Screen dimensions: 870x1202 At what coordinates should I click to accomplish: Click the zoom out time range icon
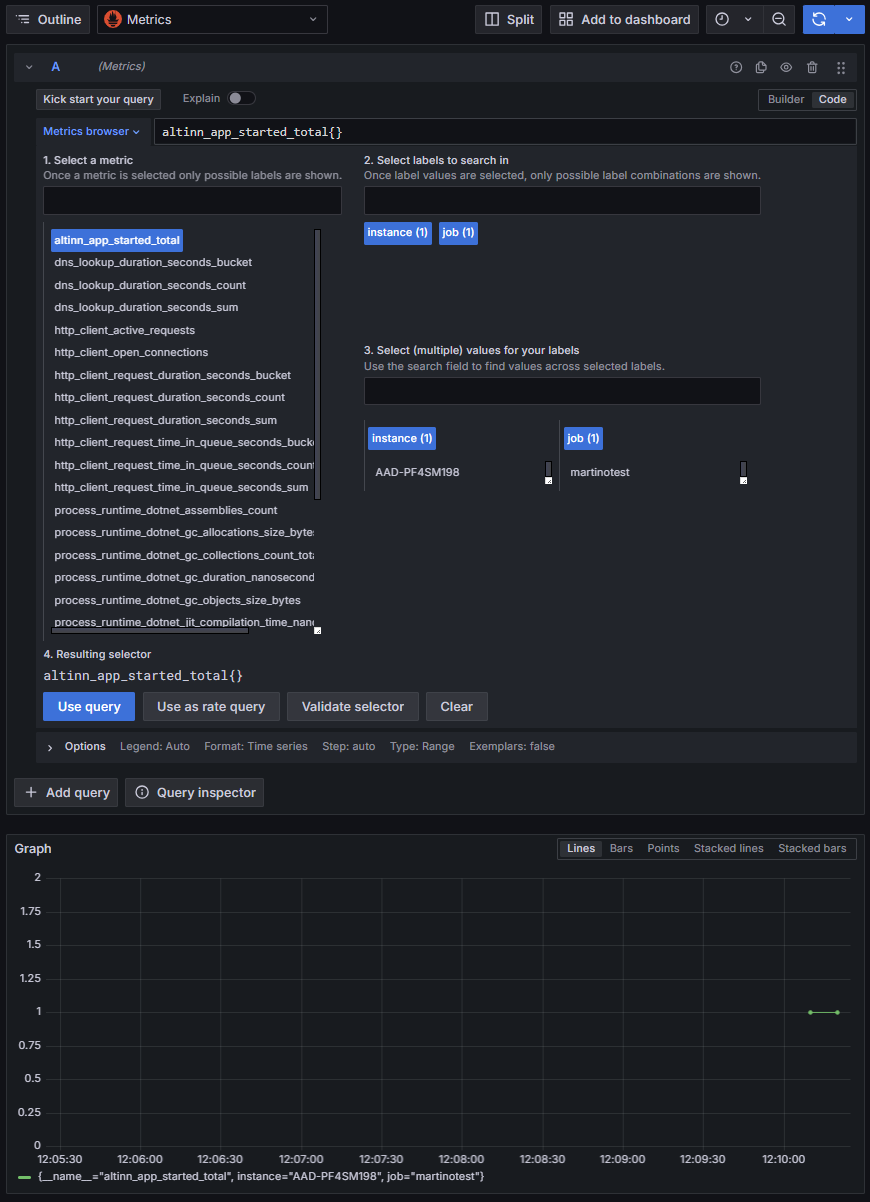point(778,20)
